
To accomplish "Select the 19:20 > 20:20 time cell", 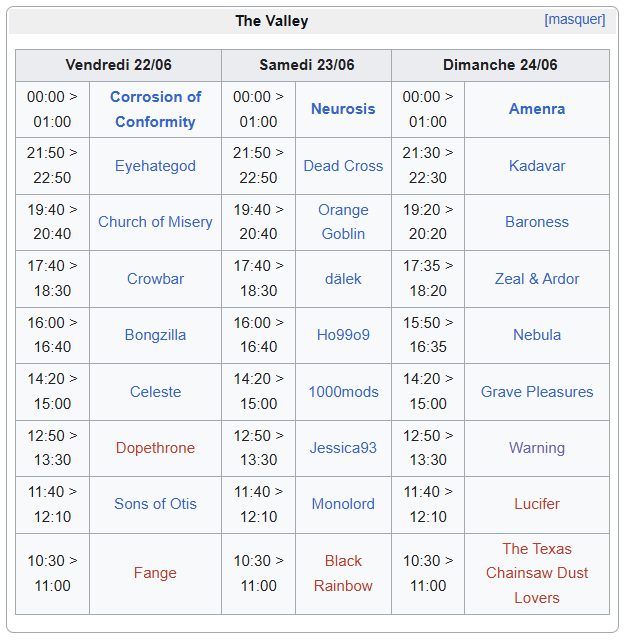I will coord(428,222).
